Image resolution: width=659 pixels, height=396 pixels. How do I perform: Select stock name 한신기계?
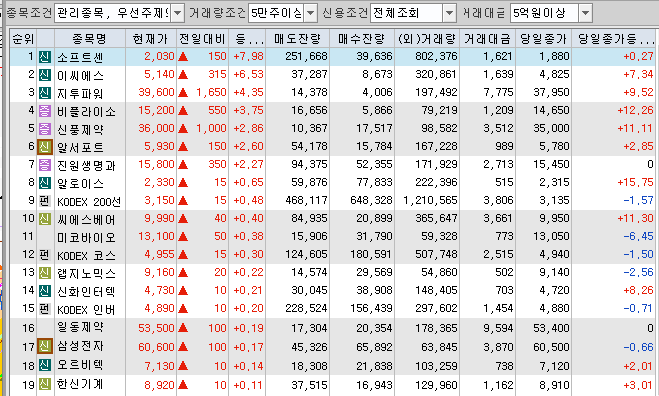coord(80,384)
